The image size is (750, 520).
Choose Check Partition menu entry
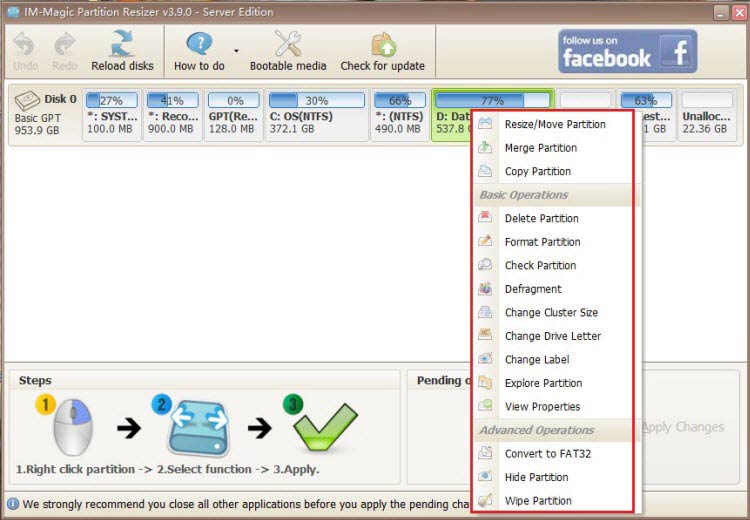[x=554, y=266]
